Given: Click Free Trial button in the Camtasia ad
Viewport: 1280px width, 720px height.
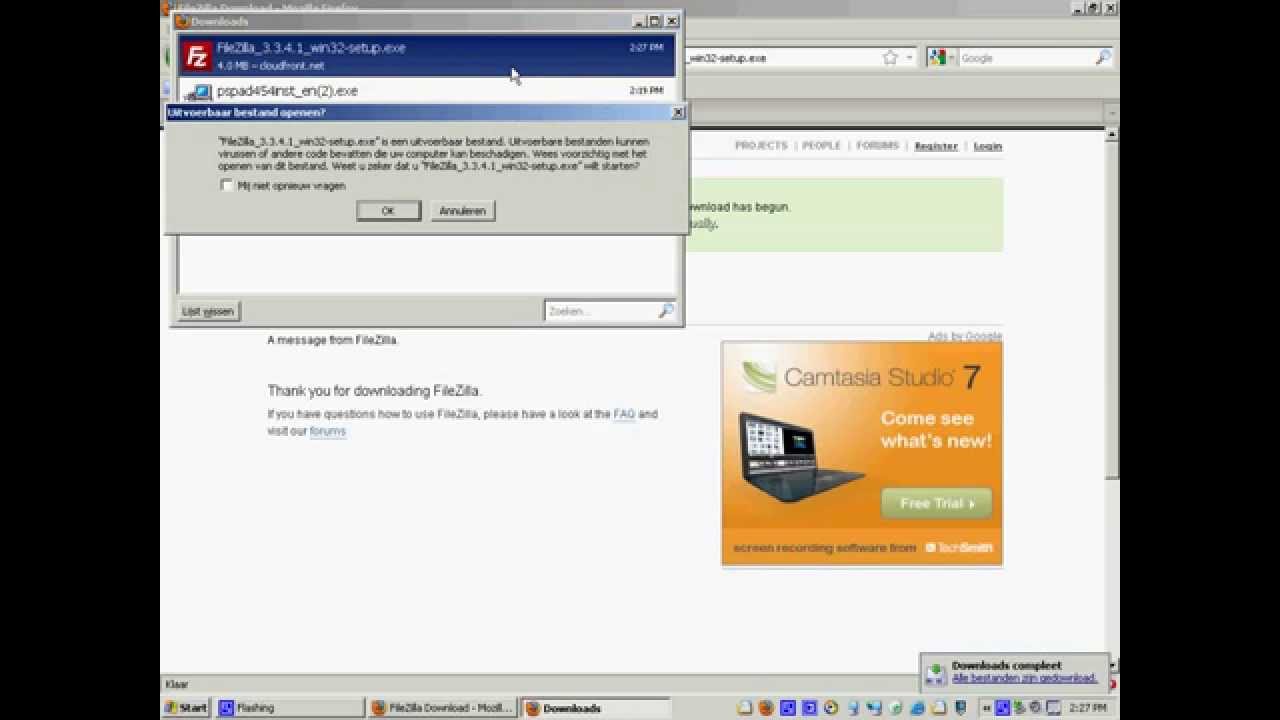Looking at the screenshot, I should click(x=936, y=504).
